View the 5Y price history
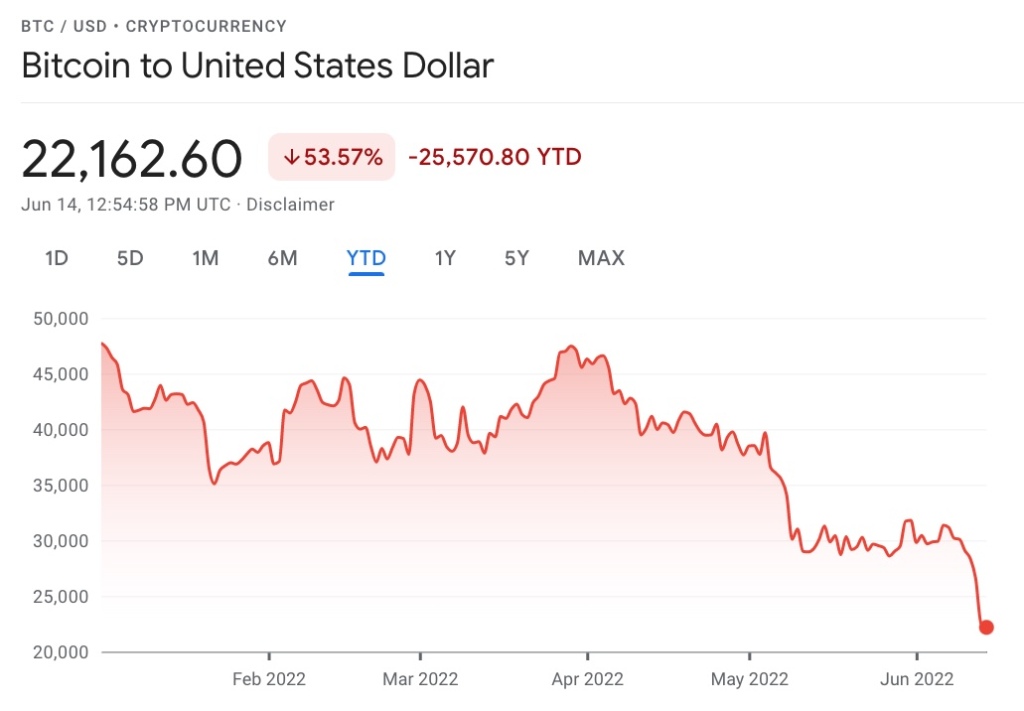1024x711 pixels. 516,258
